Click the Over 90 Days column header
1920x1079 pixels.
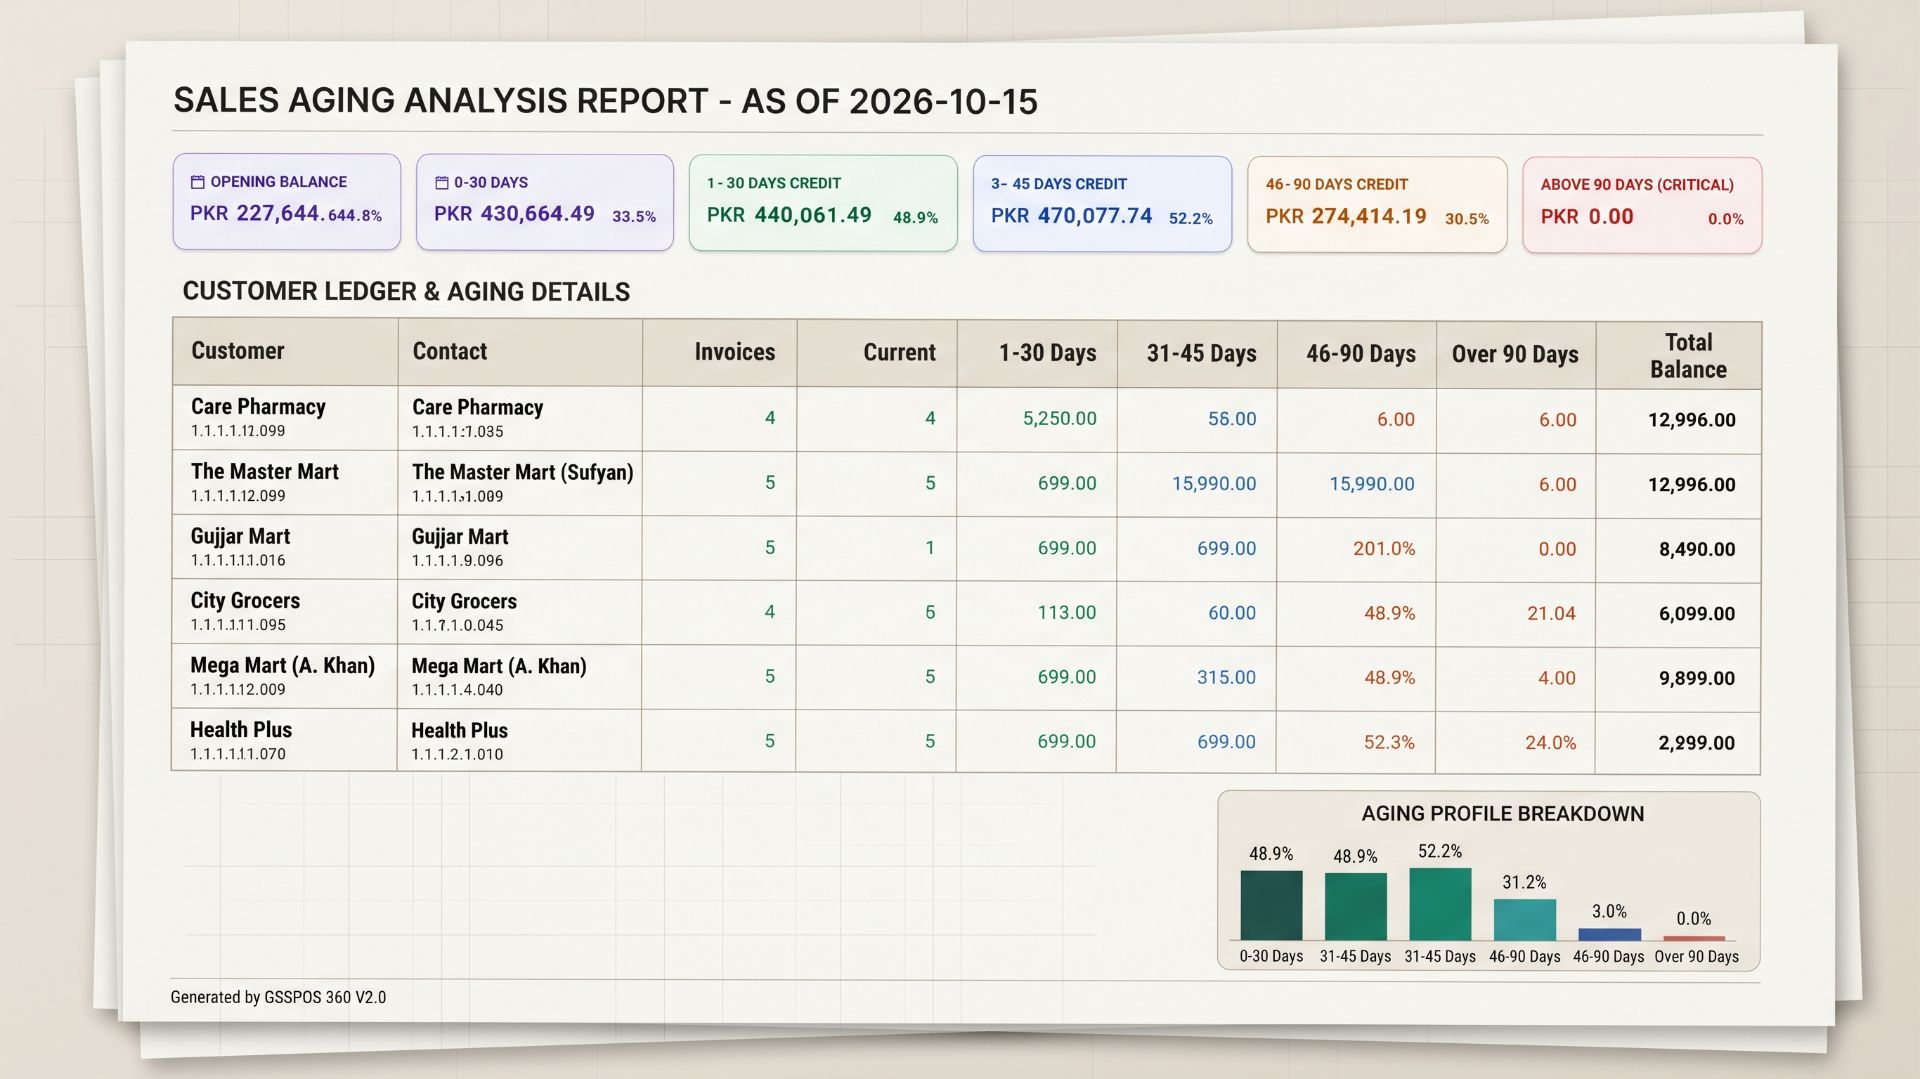(x=1515, y=354)
